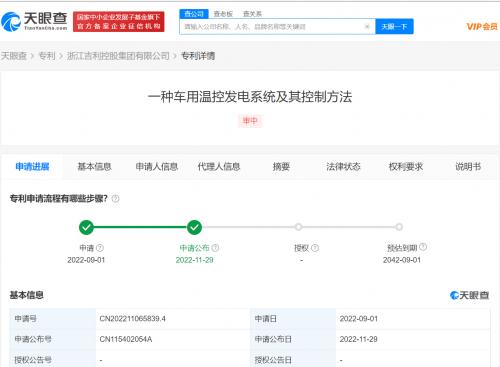The height and width of the screenshot is (367, 500).
Task: Open the VIP会员 link
Action: (482, 27)
